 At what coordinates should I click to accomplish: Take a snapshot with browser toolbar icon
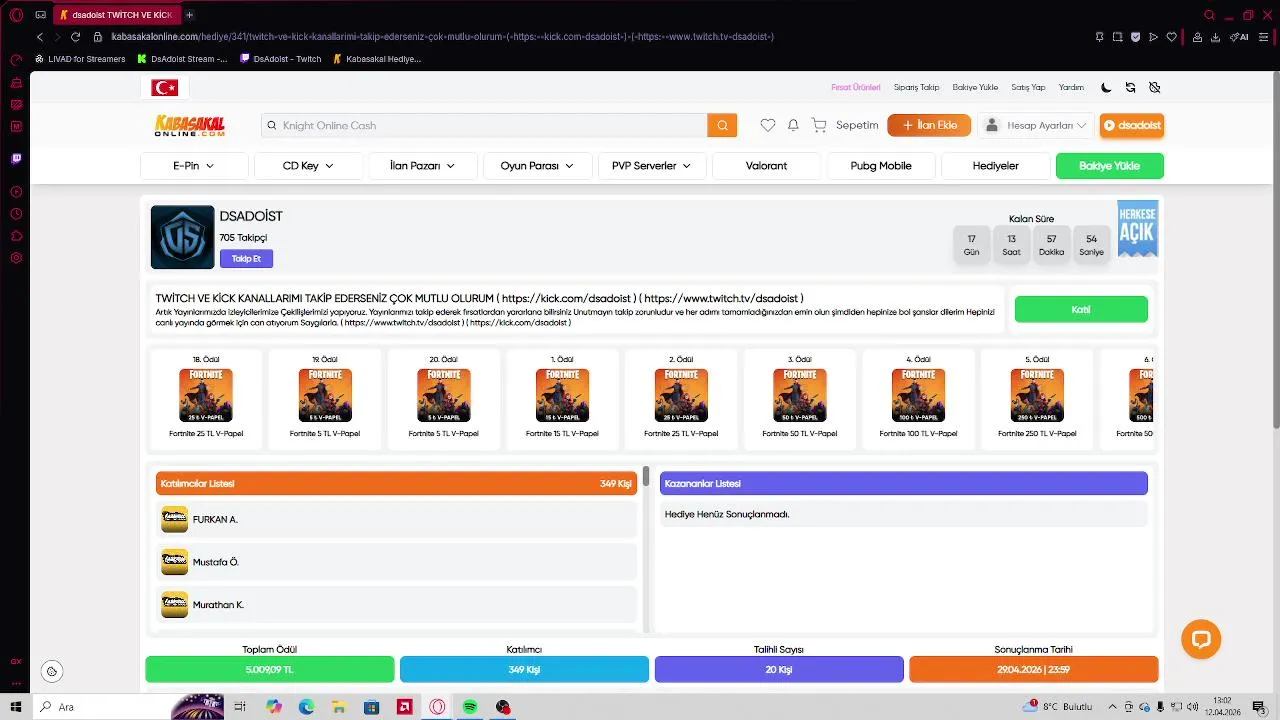tap(1117, 37)
